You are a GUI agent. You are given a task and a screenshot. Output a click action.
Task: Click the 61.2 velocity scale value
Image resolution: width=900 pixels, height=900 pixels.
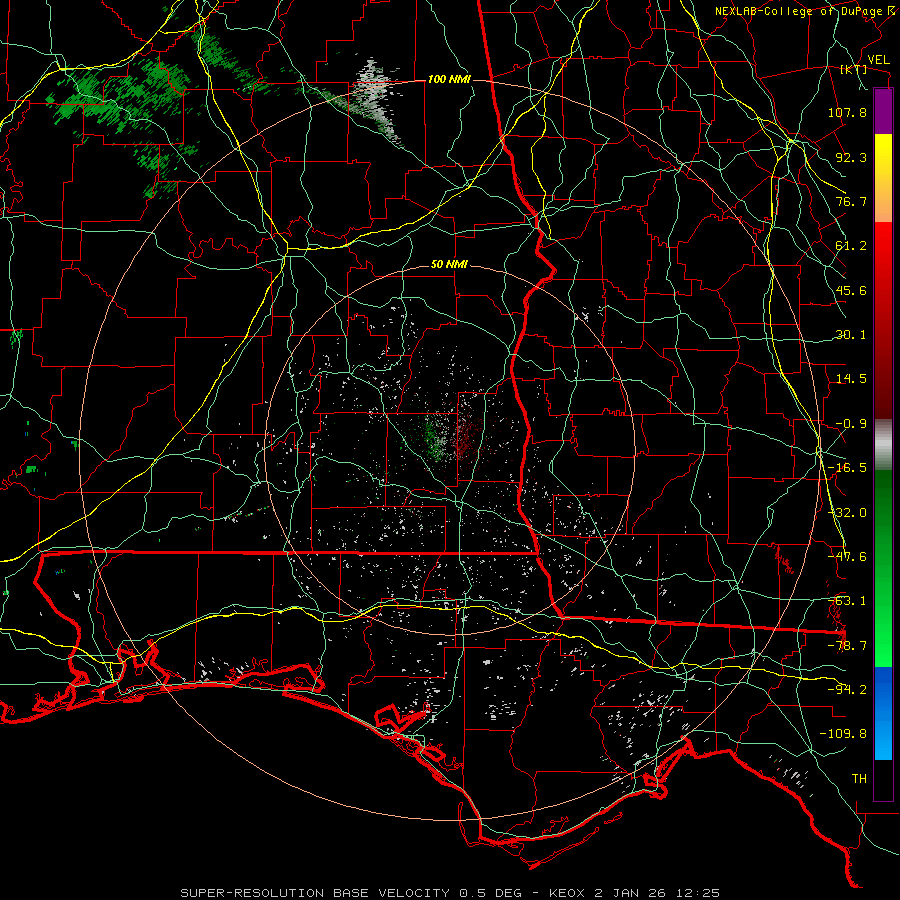[851, 246]
